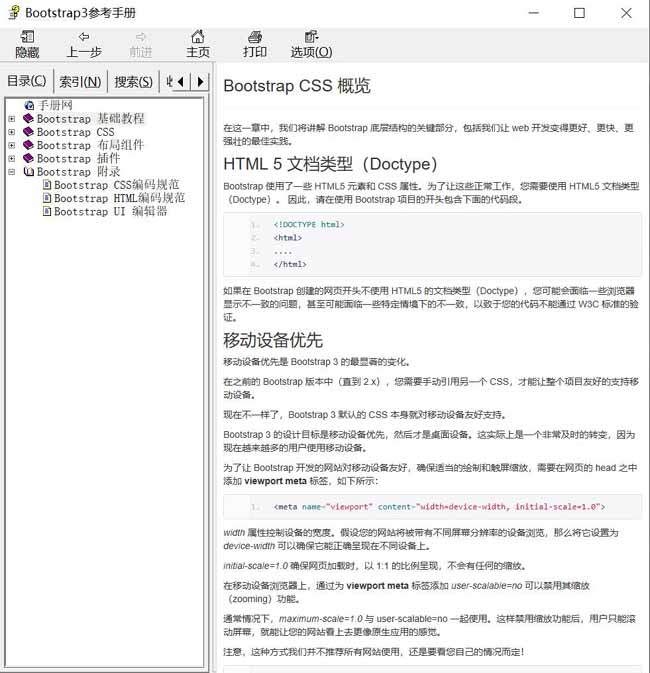Click the page icon of Bootstrap UI 编辑器
The image size is (650, 673).
(47, 212)
